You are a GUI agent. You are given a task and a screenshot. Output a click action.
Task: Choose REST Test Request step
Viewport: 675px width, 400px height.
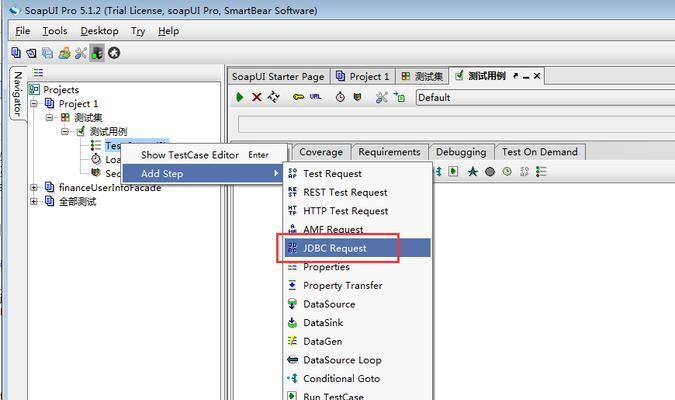358,192
